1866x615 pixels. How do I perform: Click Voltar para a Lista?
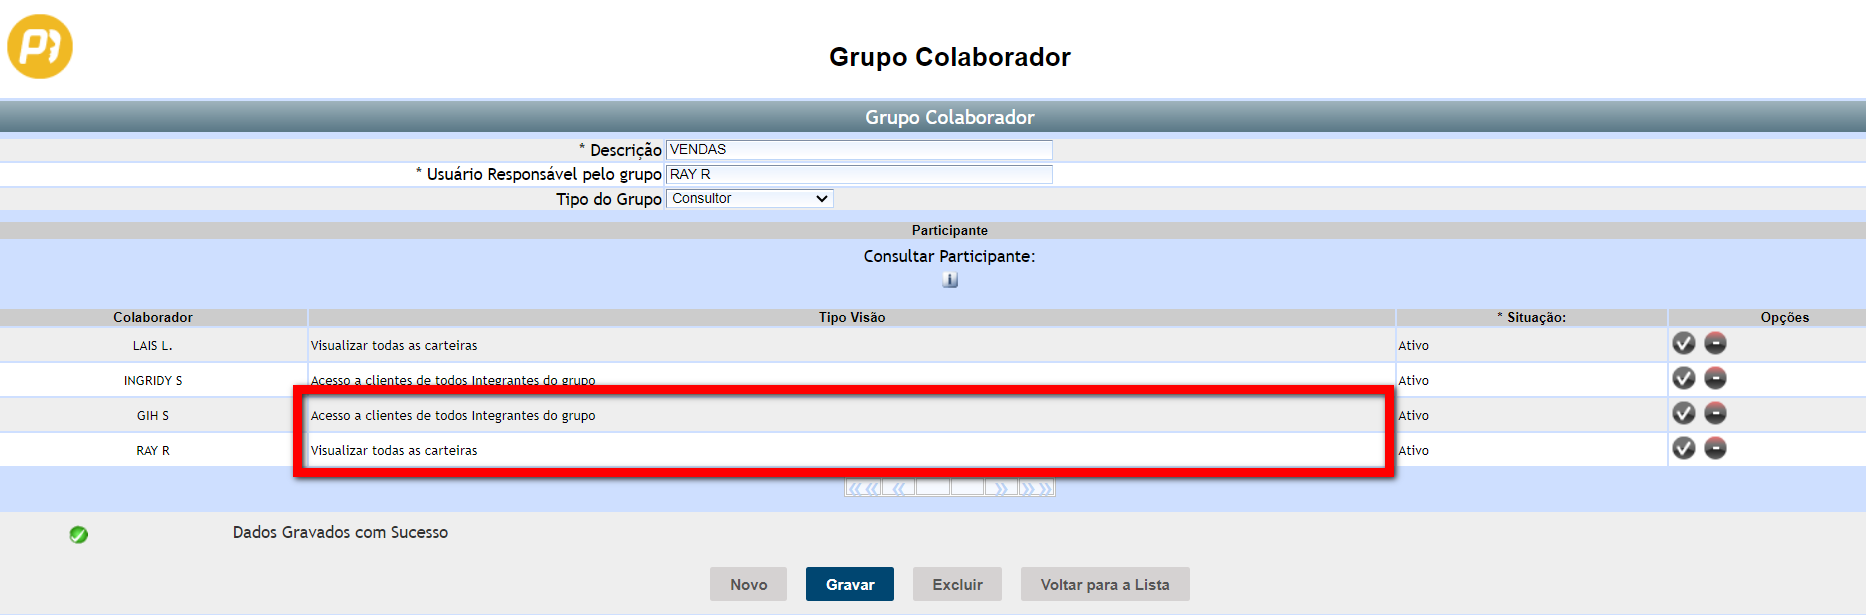click(1104, 585)
